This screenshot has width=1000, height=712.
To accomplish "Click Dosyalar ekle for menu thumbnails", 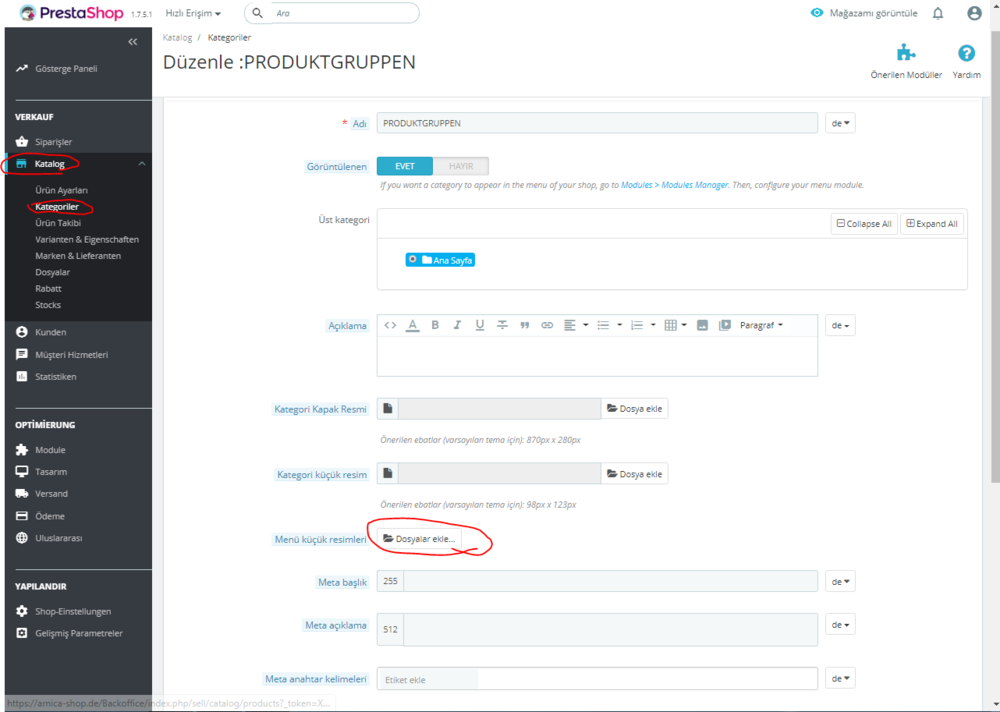I will pyautogui.click(x=419, y=538).
